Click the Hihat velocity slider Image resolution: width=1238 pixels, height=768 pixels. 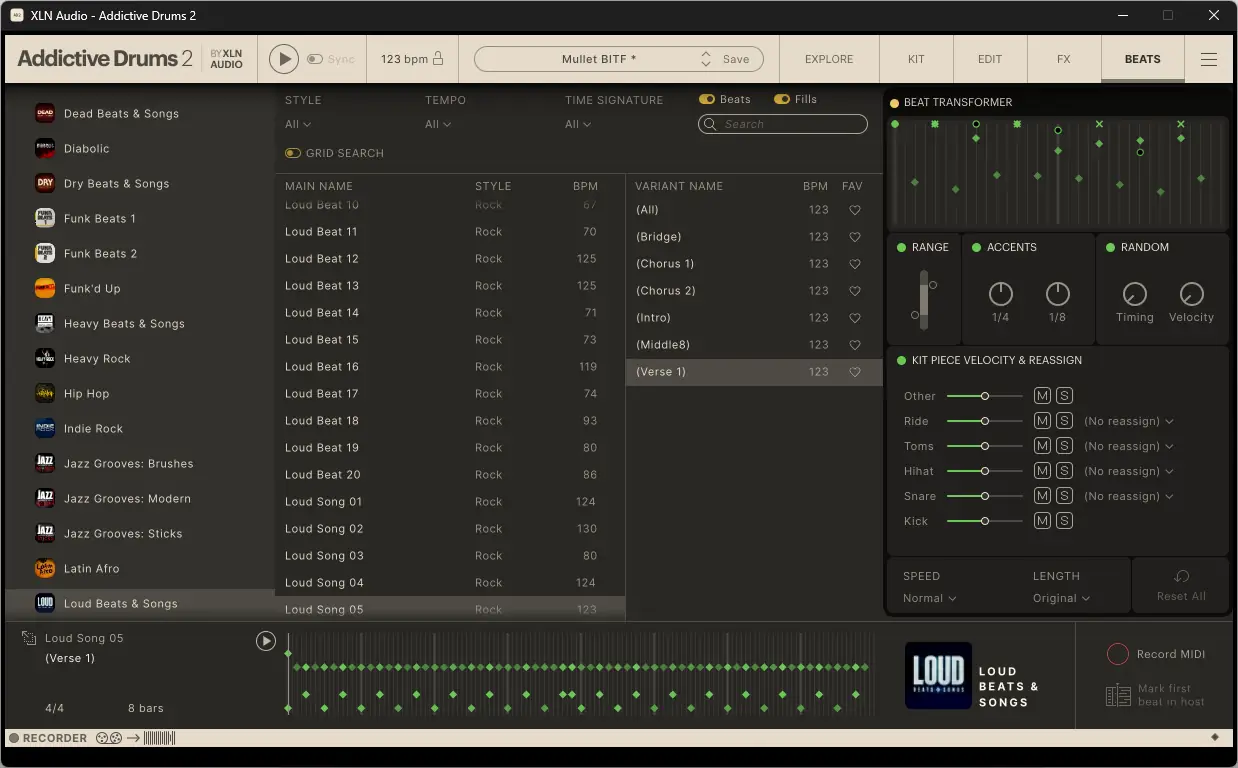click(985, 471)
